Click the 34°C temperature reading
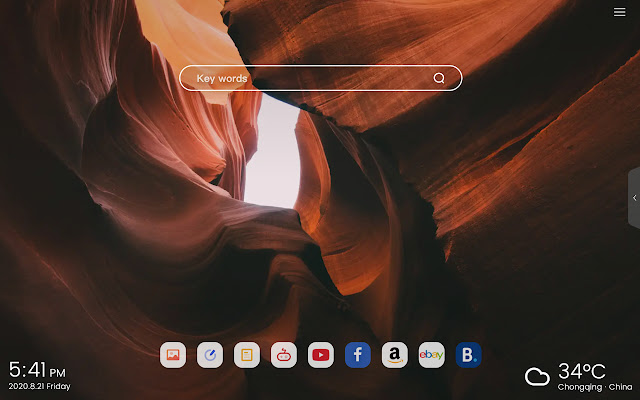The width and height of the screenshot is (640, 400). click(582, 371)
